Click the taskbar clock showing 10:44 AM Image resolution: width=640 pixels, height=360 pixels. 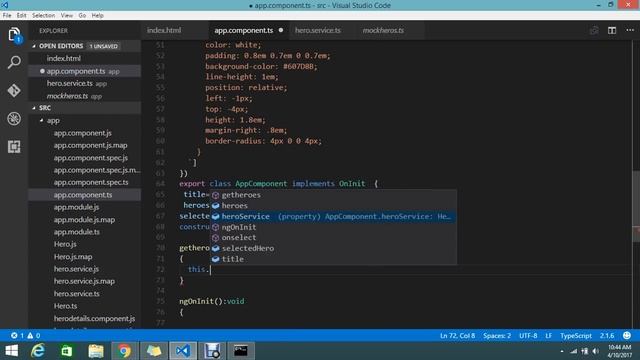[620, 351]
